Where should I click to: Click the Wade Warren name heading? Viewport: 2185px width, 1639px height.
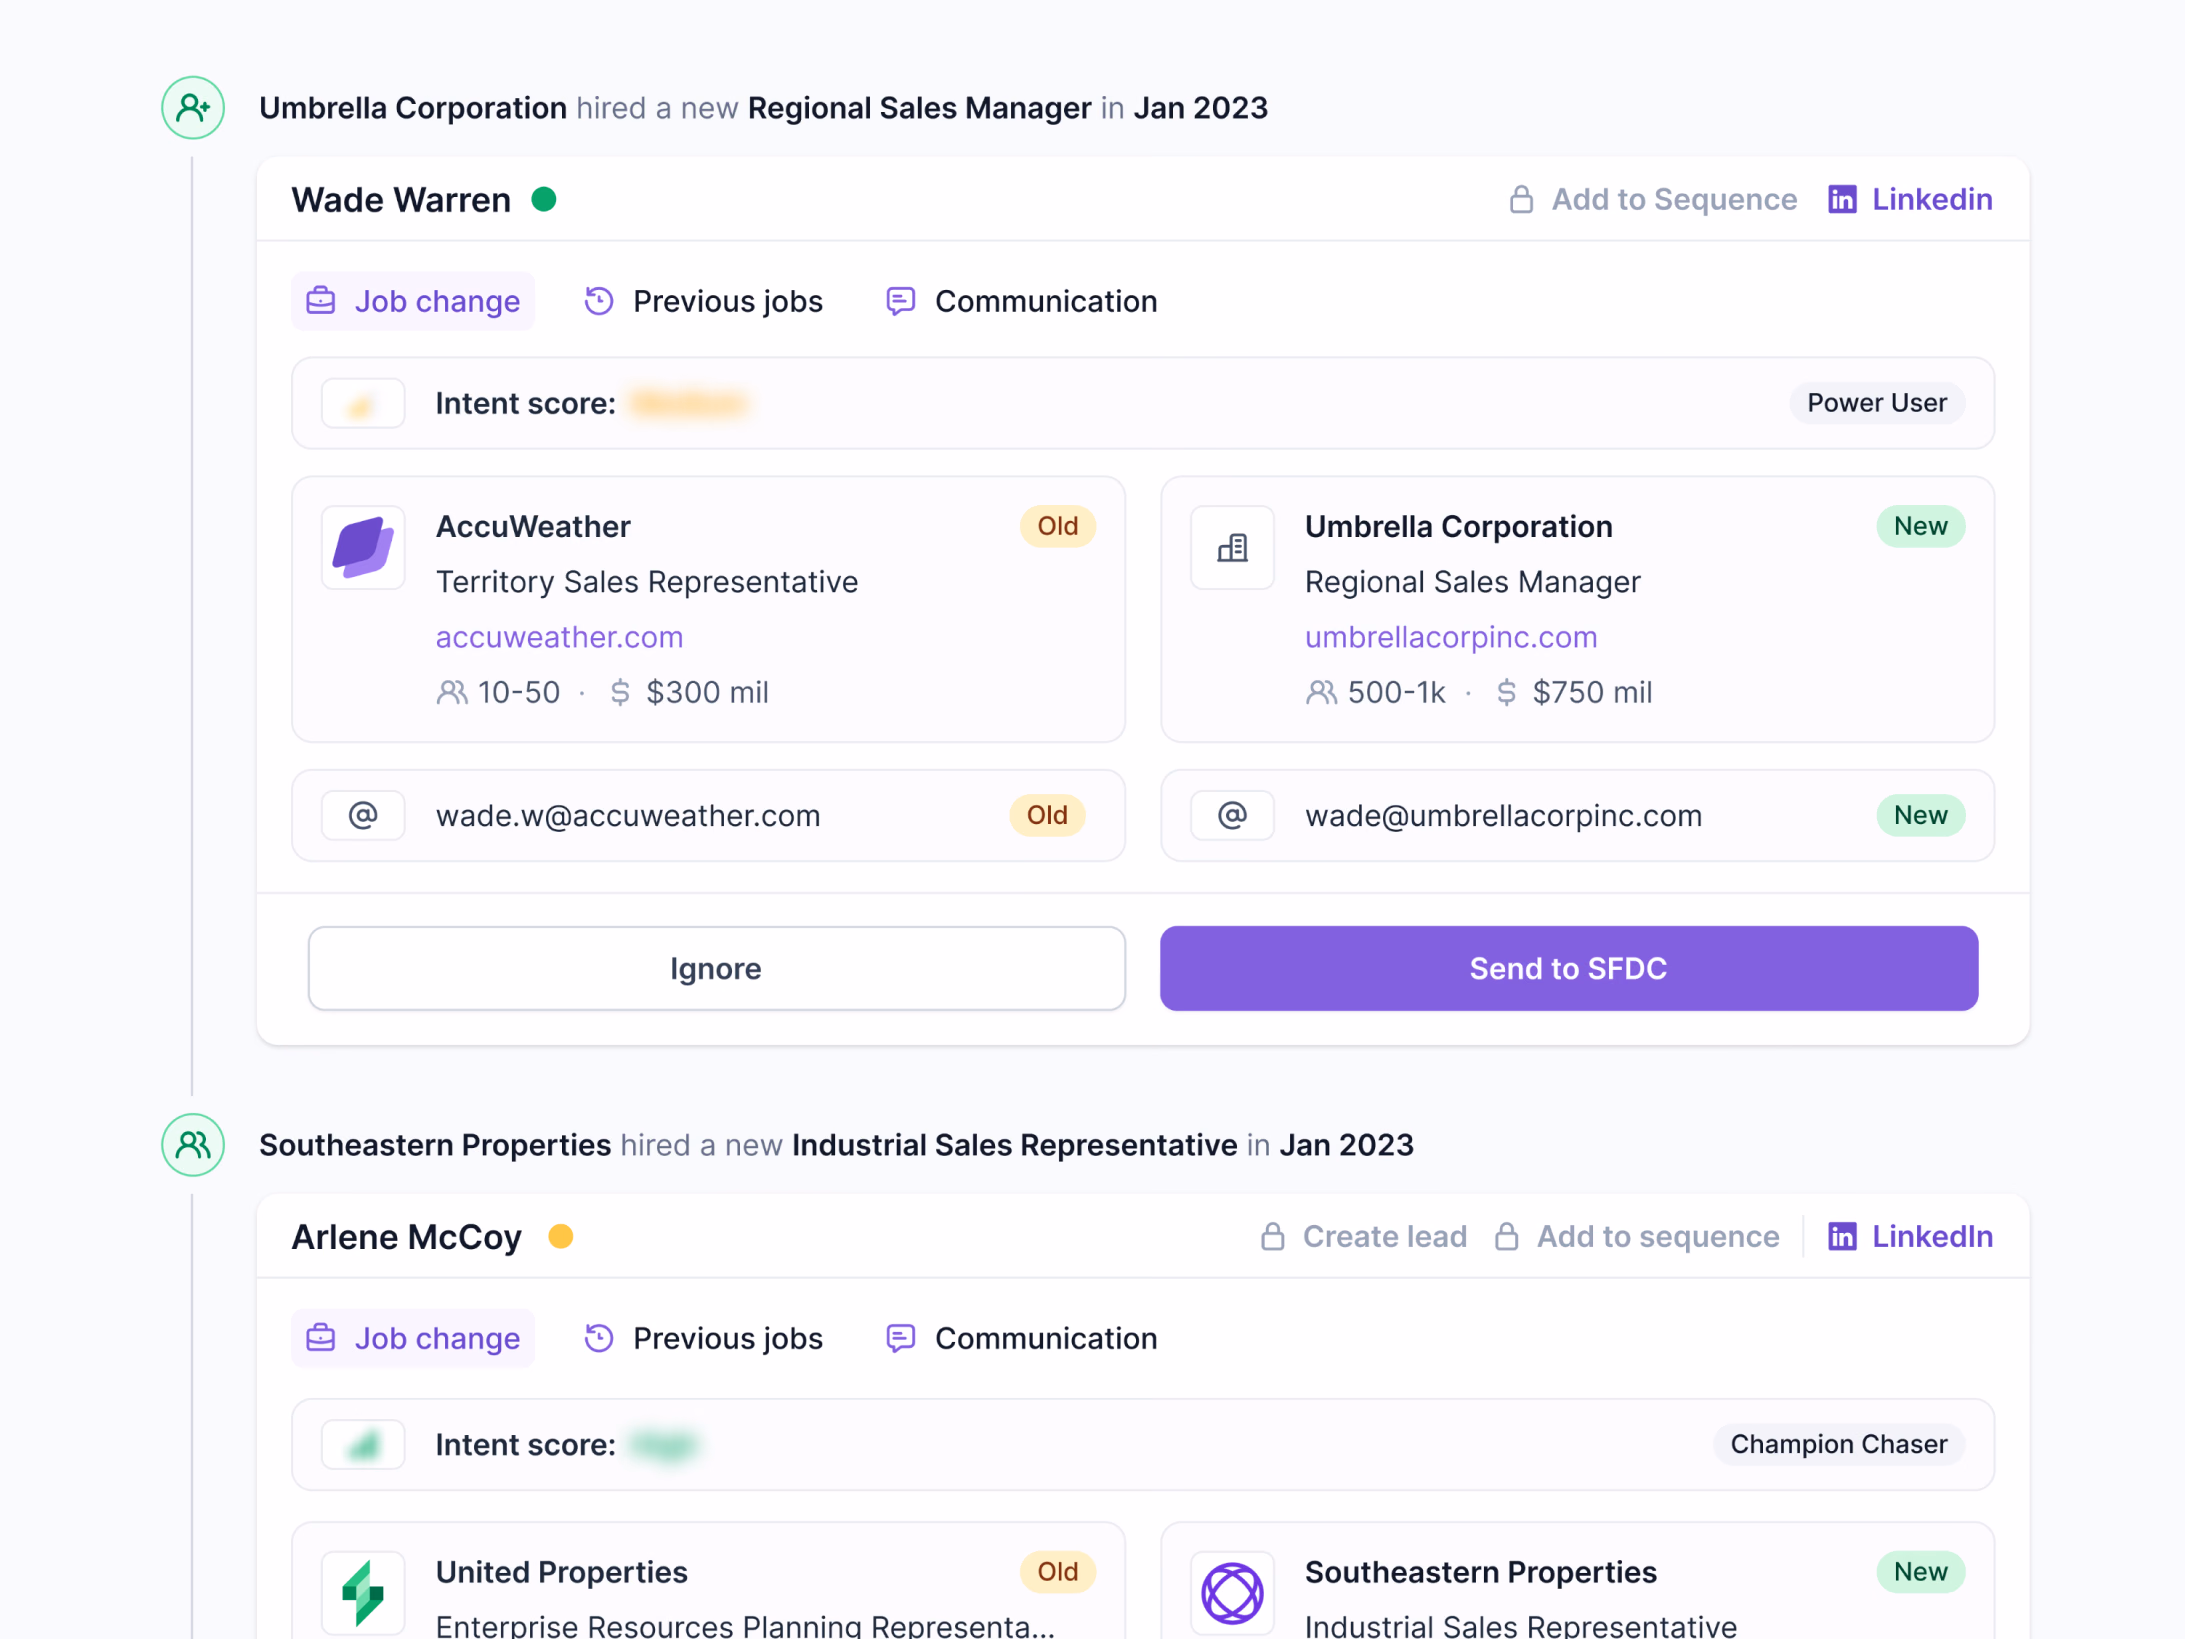pyautogui.click(x=401, y=199)
